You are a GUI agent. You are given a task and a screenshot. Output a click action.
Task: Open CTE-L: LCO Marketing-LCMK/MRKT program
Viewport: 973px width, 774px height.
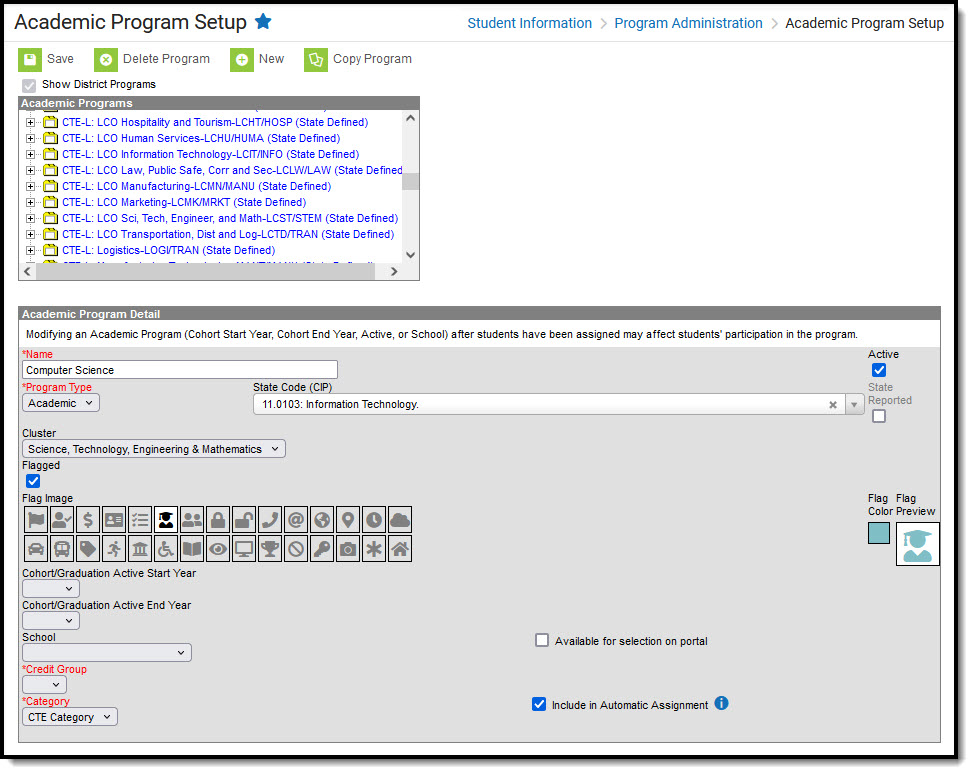point(184,202)
